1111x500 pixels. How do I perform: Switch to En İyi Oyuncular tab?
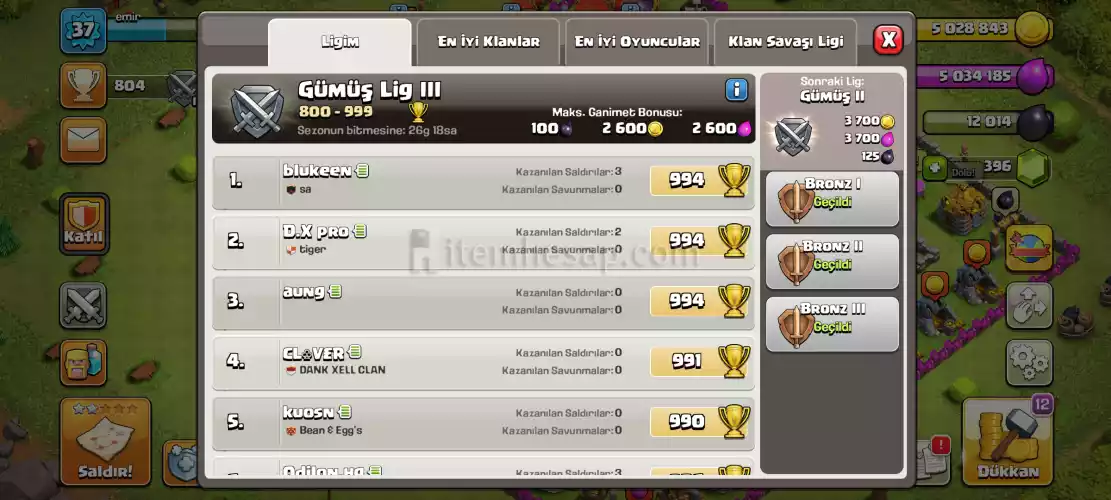637,42
